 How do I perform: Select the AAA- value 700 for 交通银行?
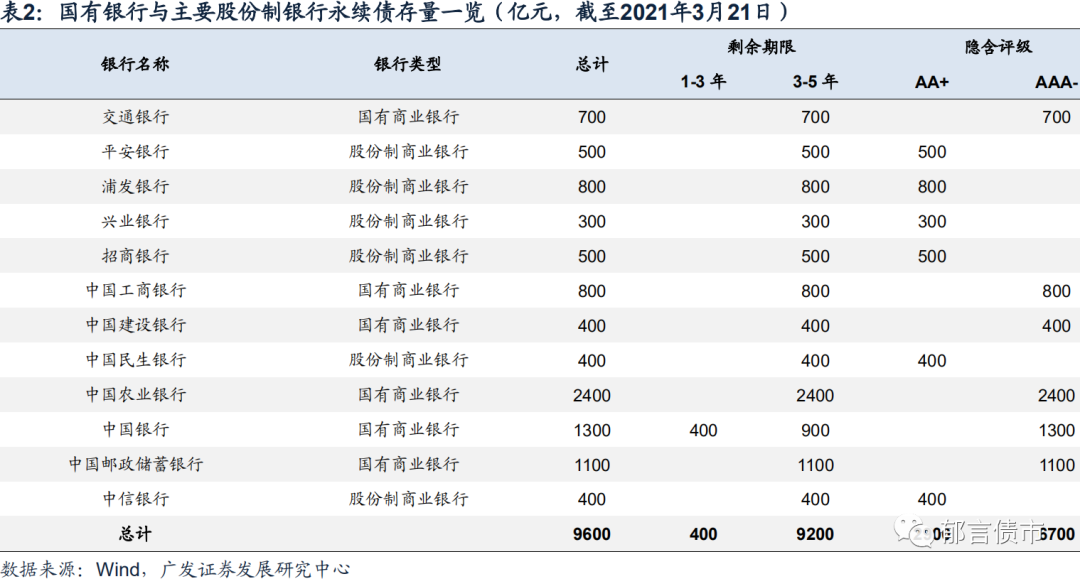pos(1057,117)
